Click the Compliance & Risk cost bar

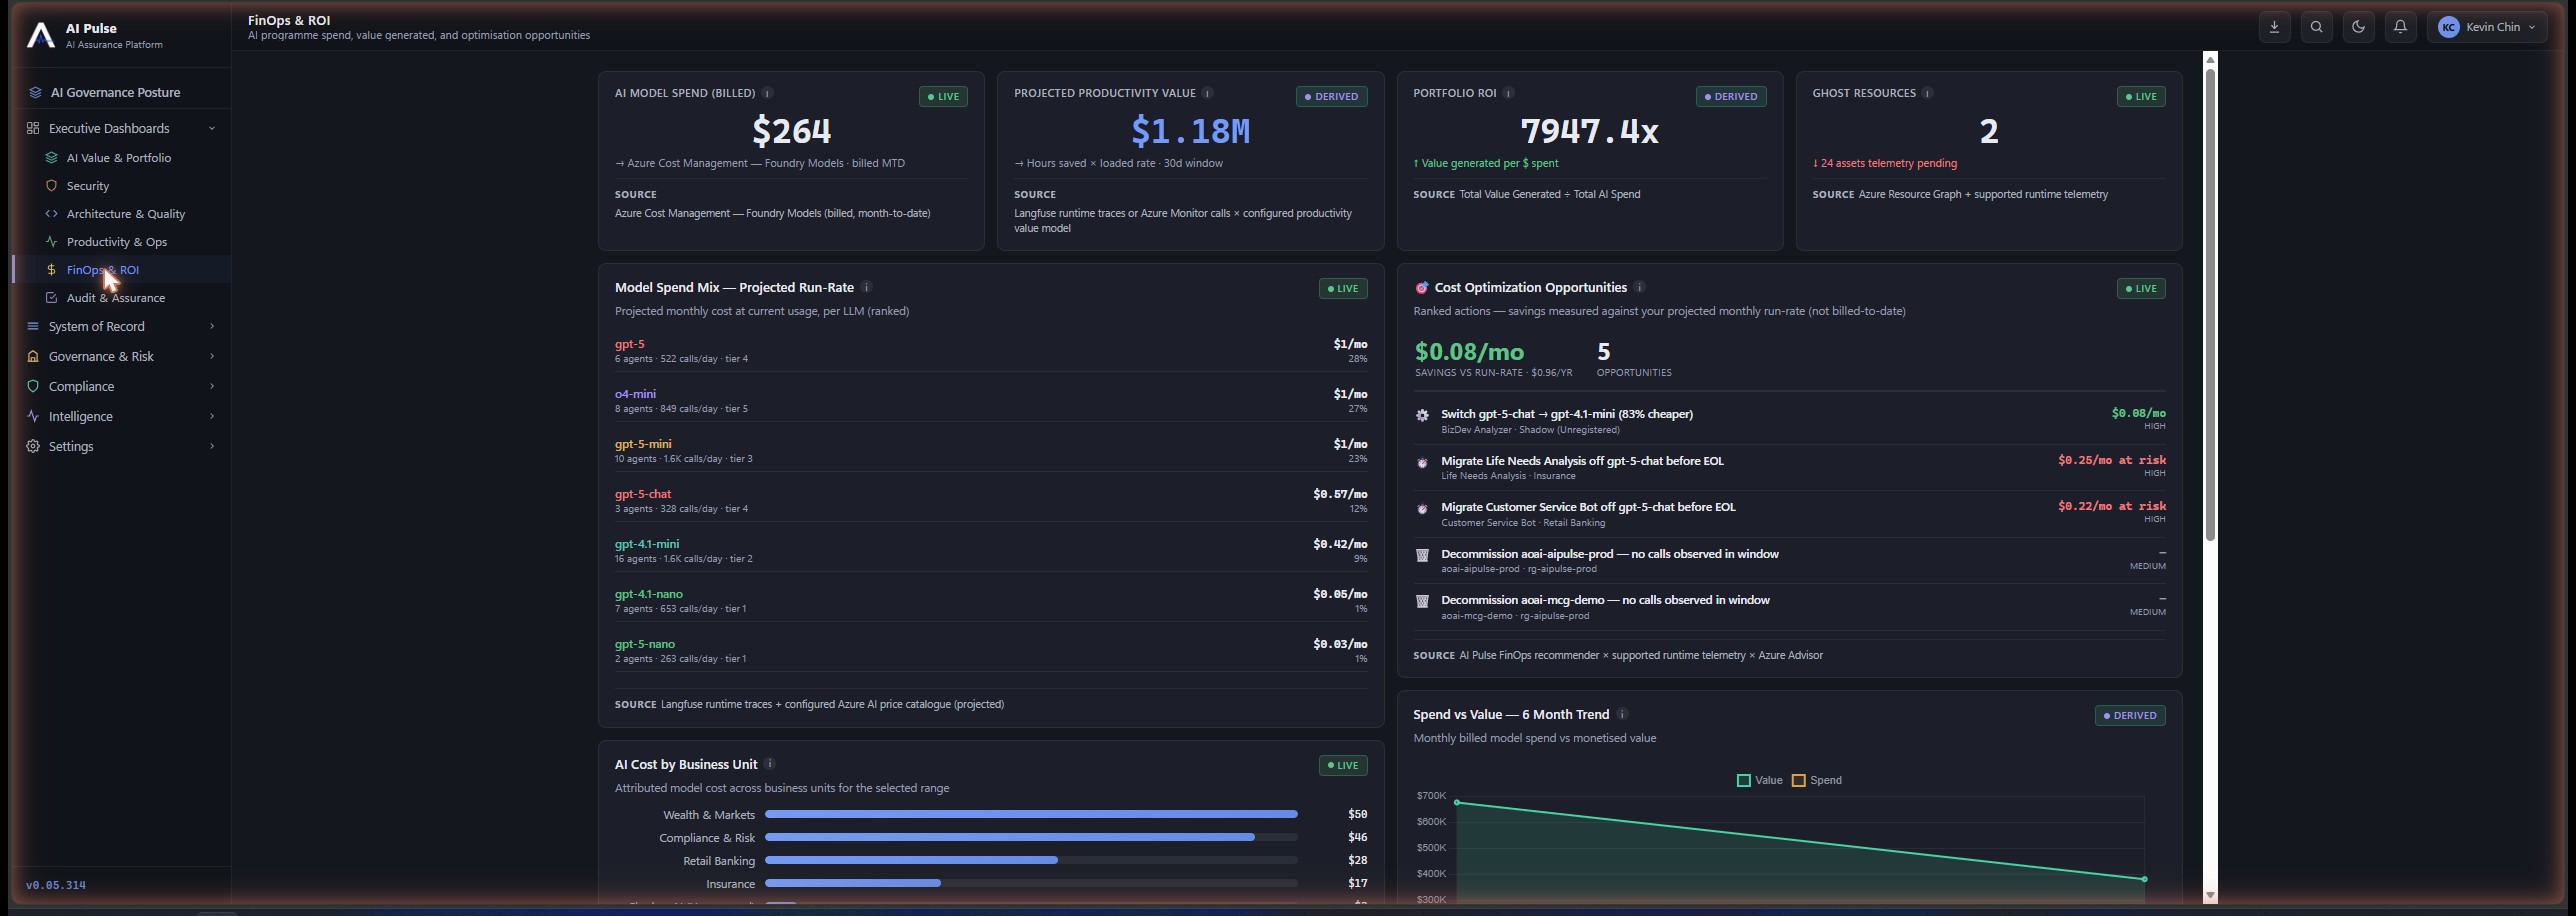(x=1009, y=837)
